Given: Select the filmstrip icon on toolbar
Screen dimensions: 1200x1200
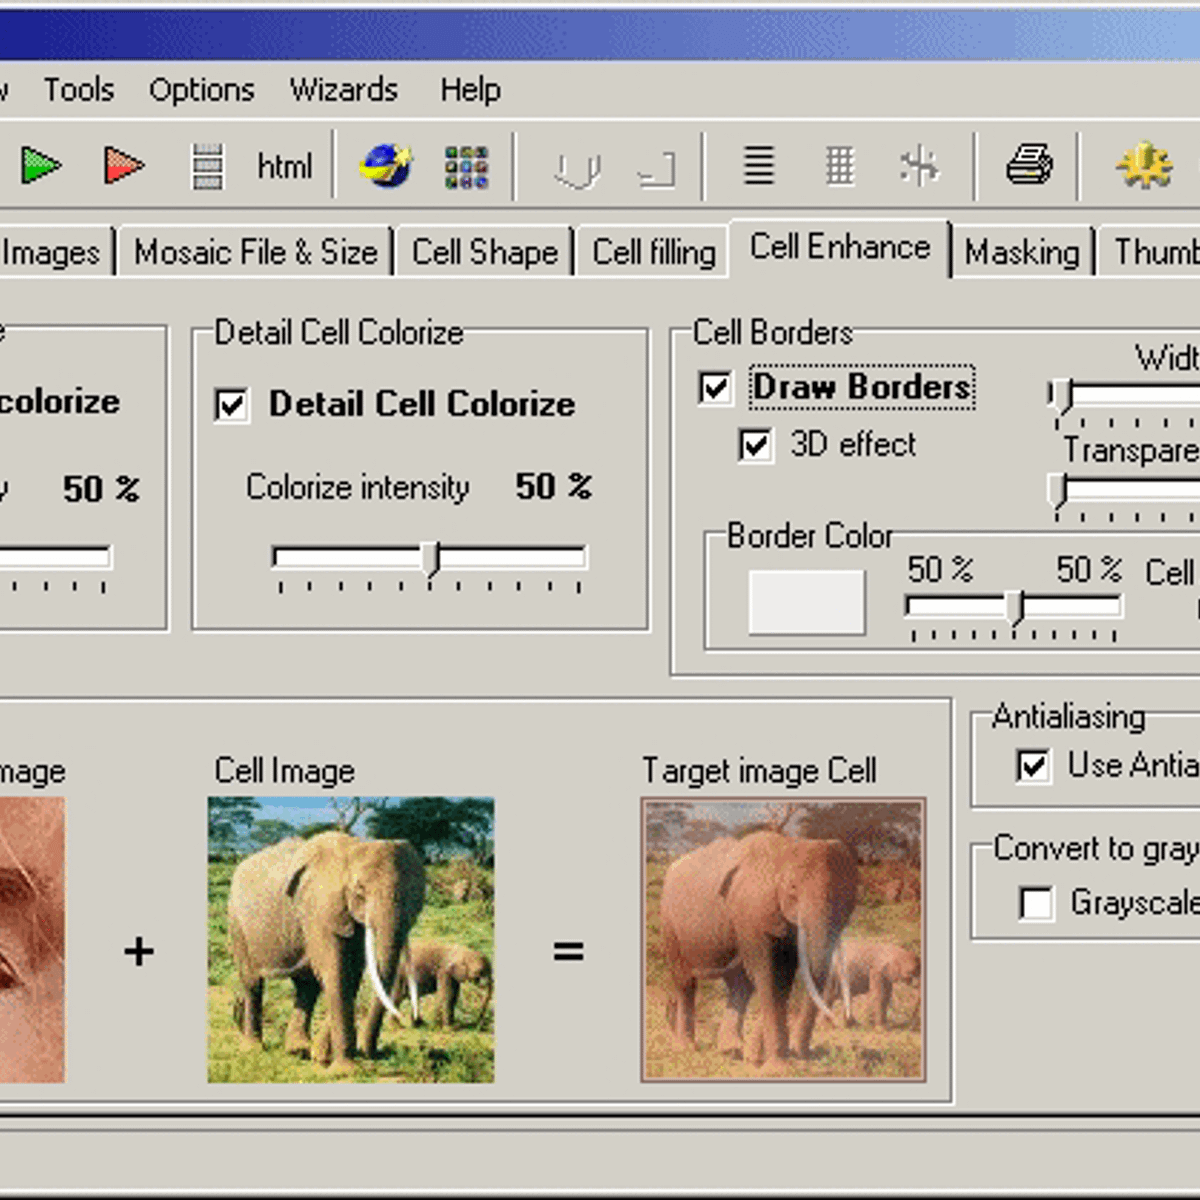Looking at the screenshot, I should click(207, 166).
